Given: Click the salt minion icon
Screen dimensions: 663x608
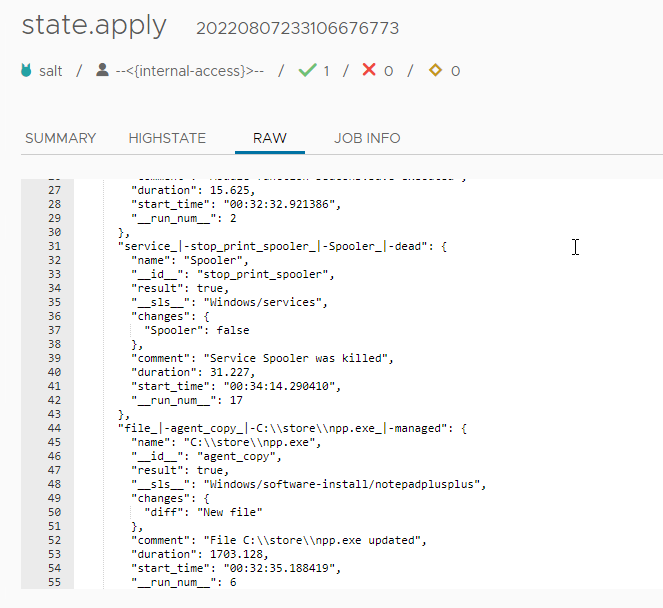Looking at the screenshot, I should (x=26, y=70).
